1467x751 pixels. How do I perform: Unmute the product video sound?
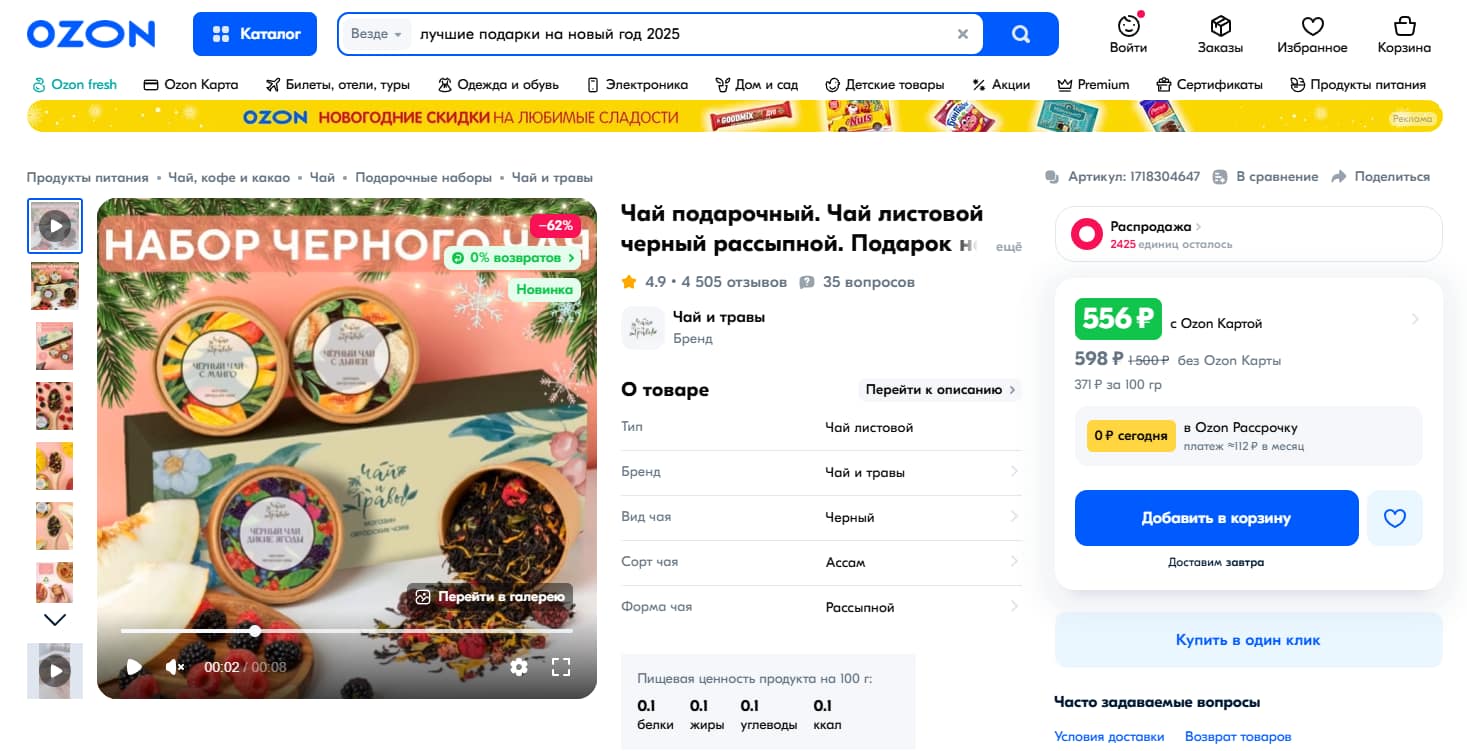coord(173,667)
